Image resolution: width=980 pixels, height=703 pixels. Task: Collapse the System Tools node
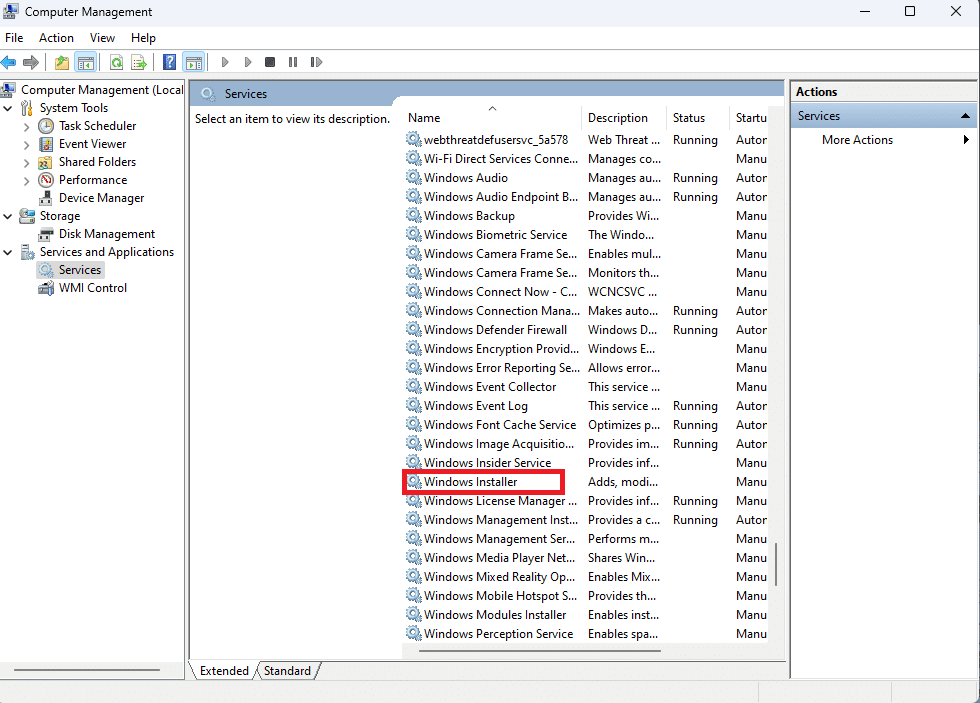8,108
